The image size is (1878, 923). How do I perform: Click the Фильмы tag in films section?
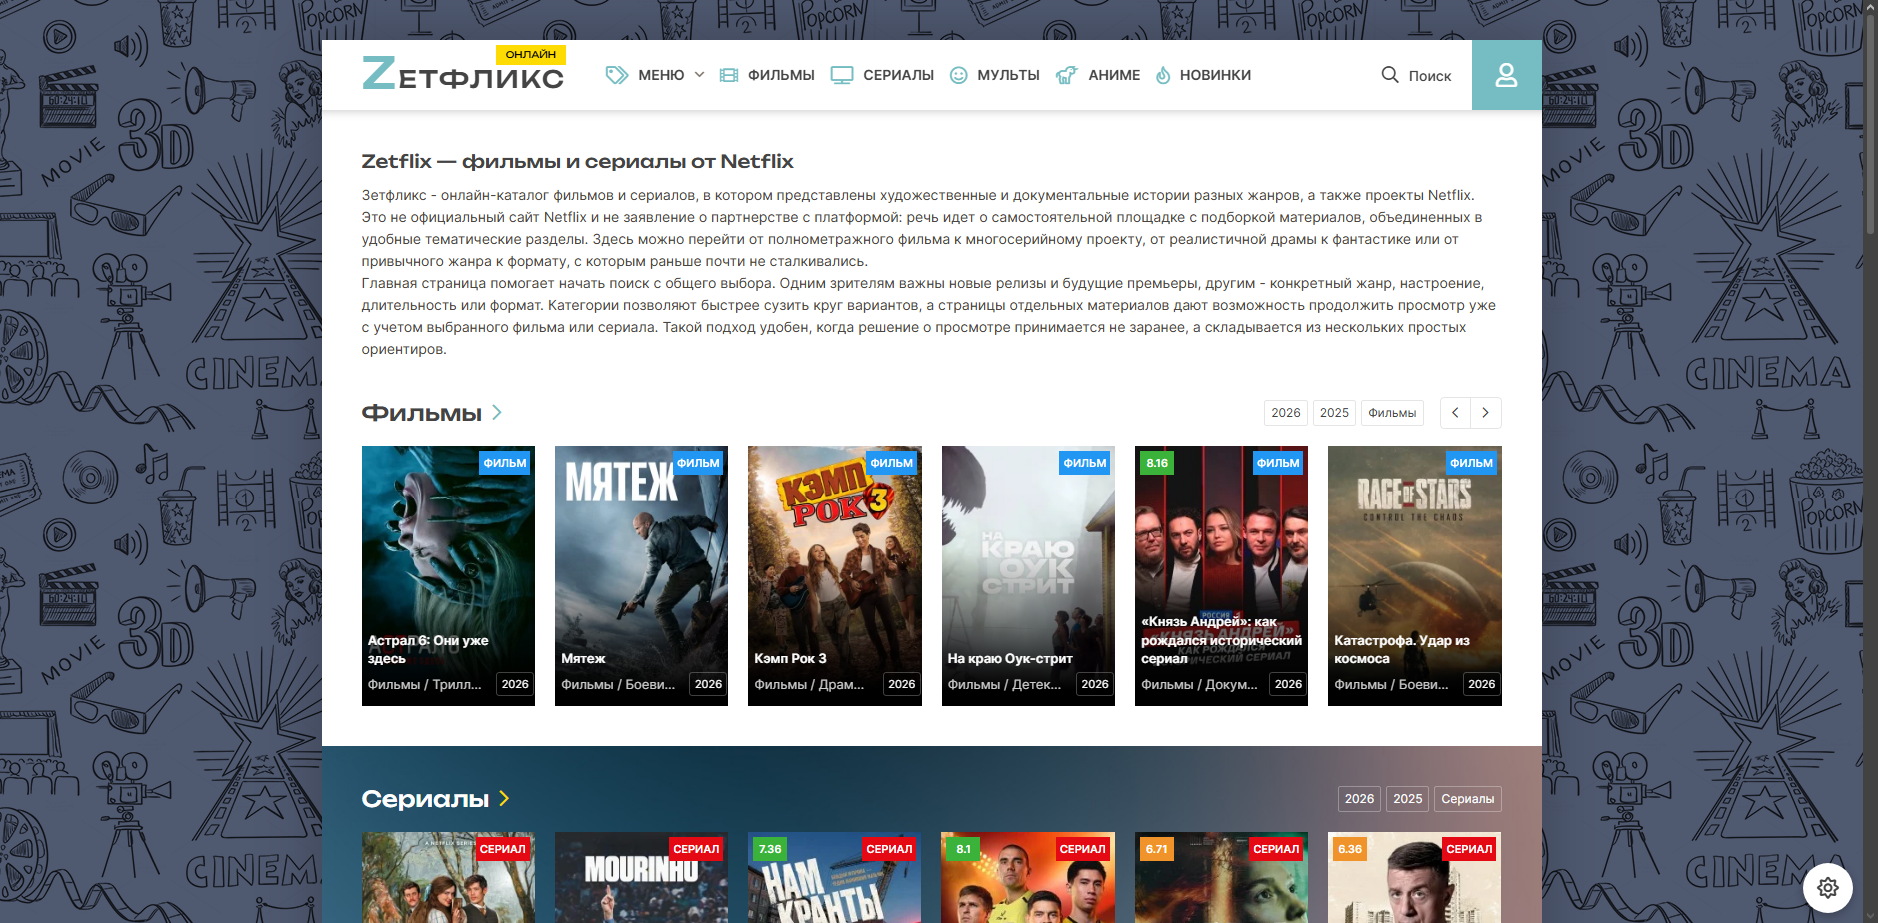(1392, 413)
